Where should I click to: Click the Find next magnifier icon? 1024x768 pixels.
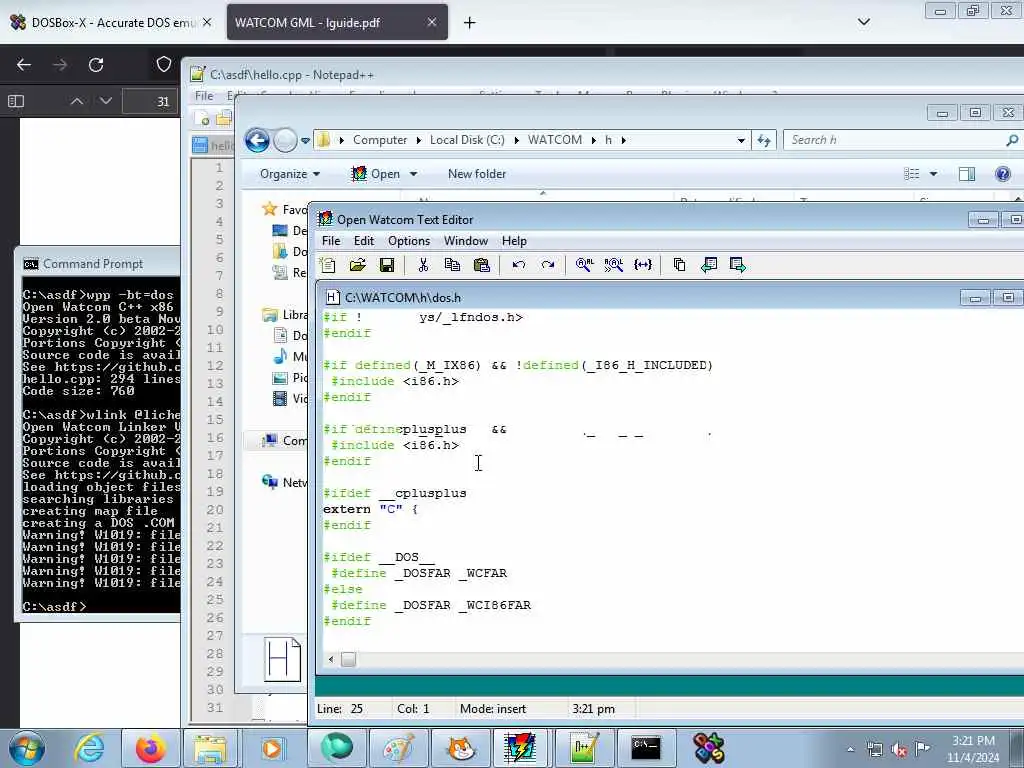click(613, 264)
